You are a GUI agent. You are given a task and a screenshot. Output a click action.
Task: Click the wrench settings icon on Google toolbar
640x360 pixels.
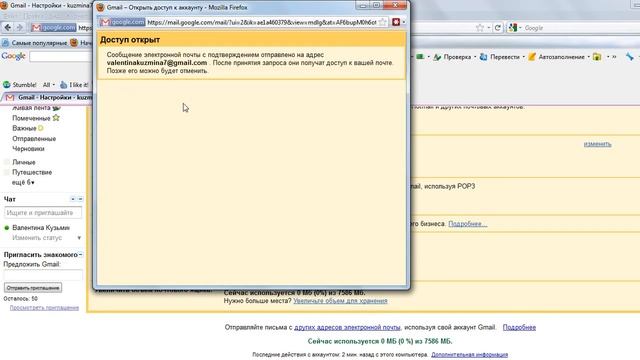630,57
